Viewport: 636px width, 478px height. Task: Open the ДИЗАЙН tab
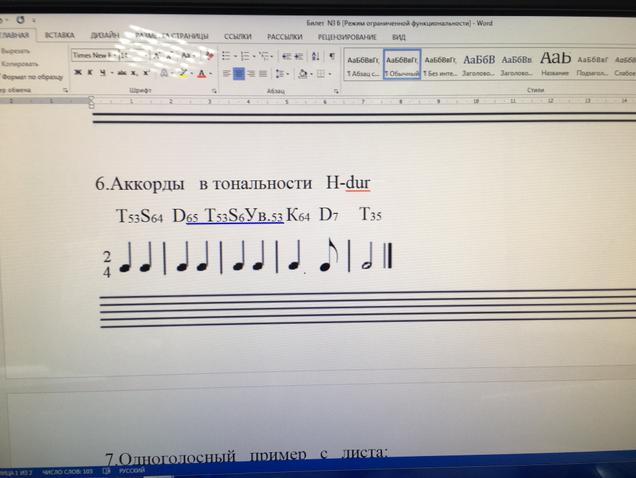click(105, 36)
